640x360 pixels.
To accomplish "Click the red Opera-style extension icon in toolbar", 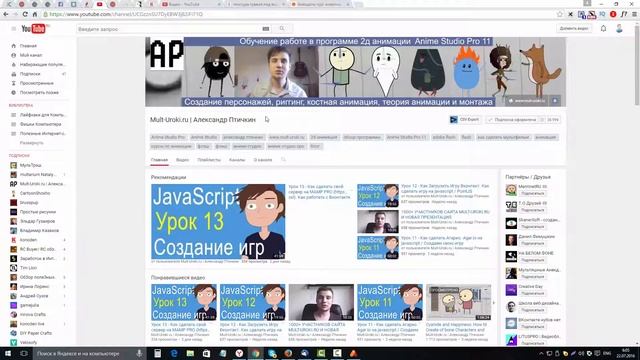I will tap(613, 14).
